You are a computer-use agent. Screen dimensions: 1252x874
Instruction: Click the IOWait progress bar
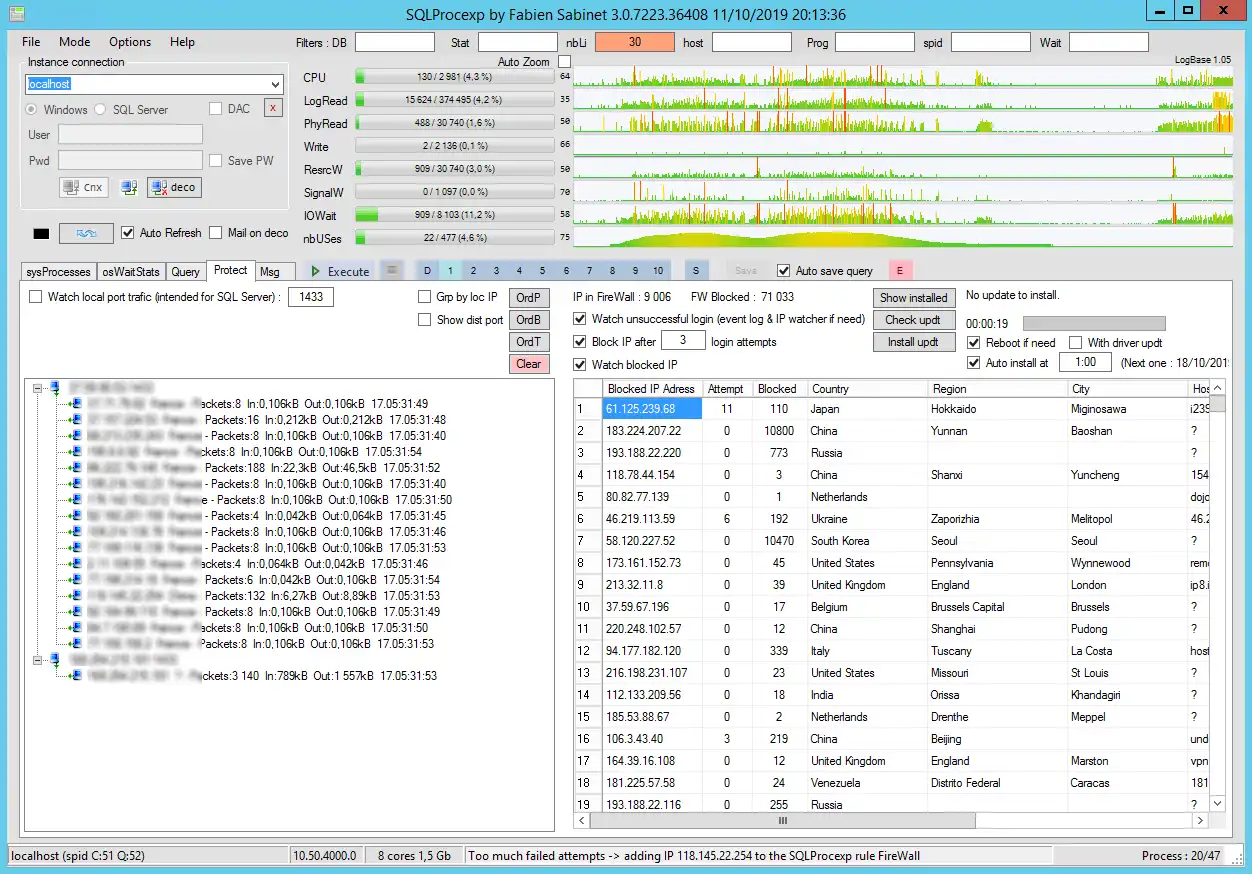click(455, 215)
